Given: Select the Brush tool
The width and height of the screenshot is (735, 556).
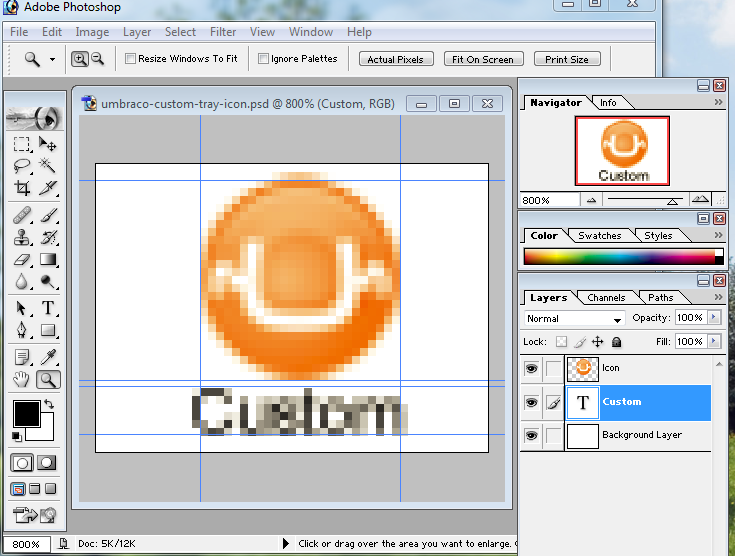Looking at the screenshot, I should pyautogui.click(x=47, y=216).
